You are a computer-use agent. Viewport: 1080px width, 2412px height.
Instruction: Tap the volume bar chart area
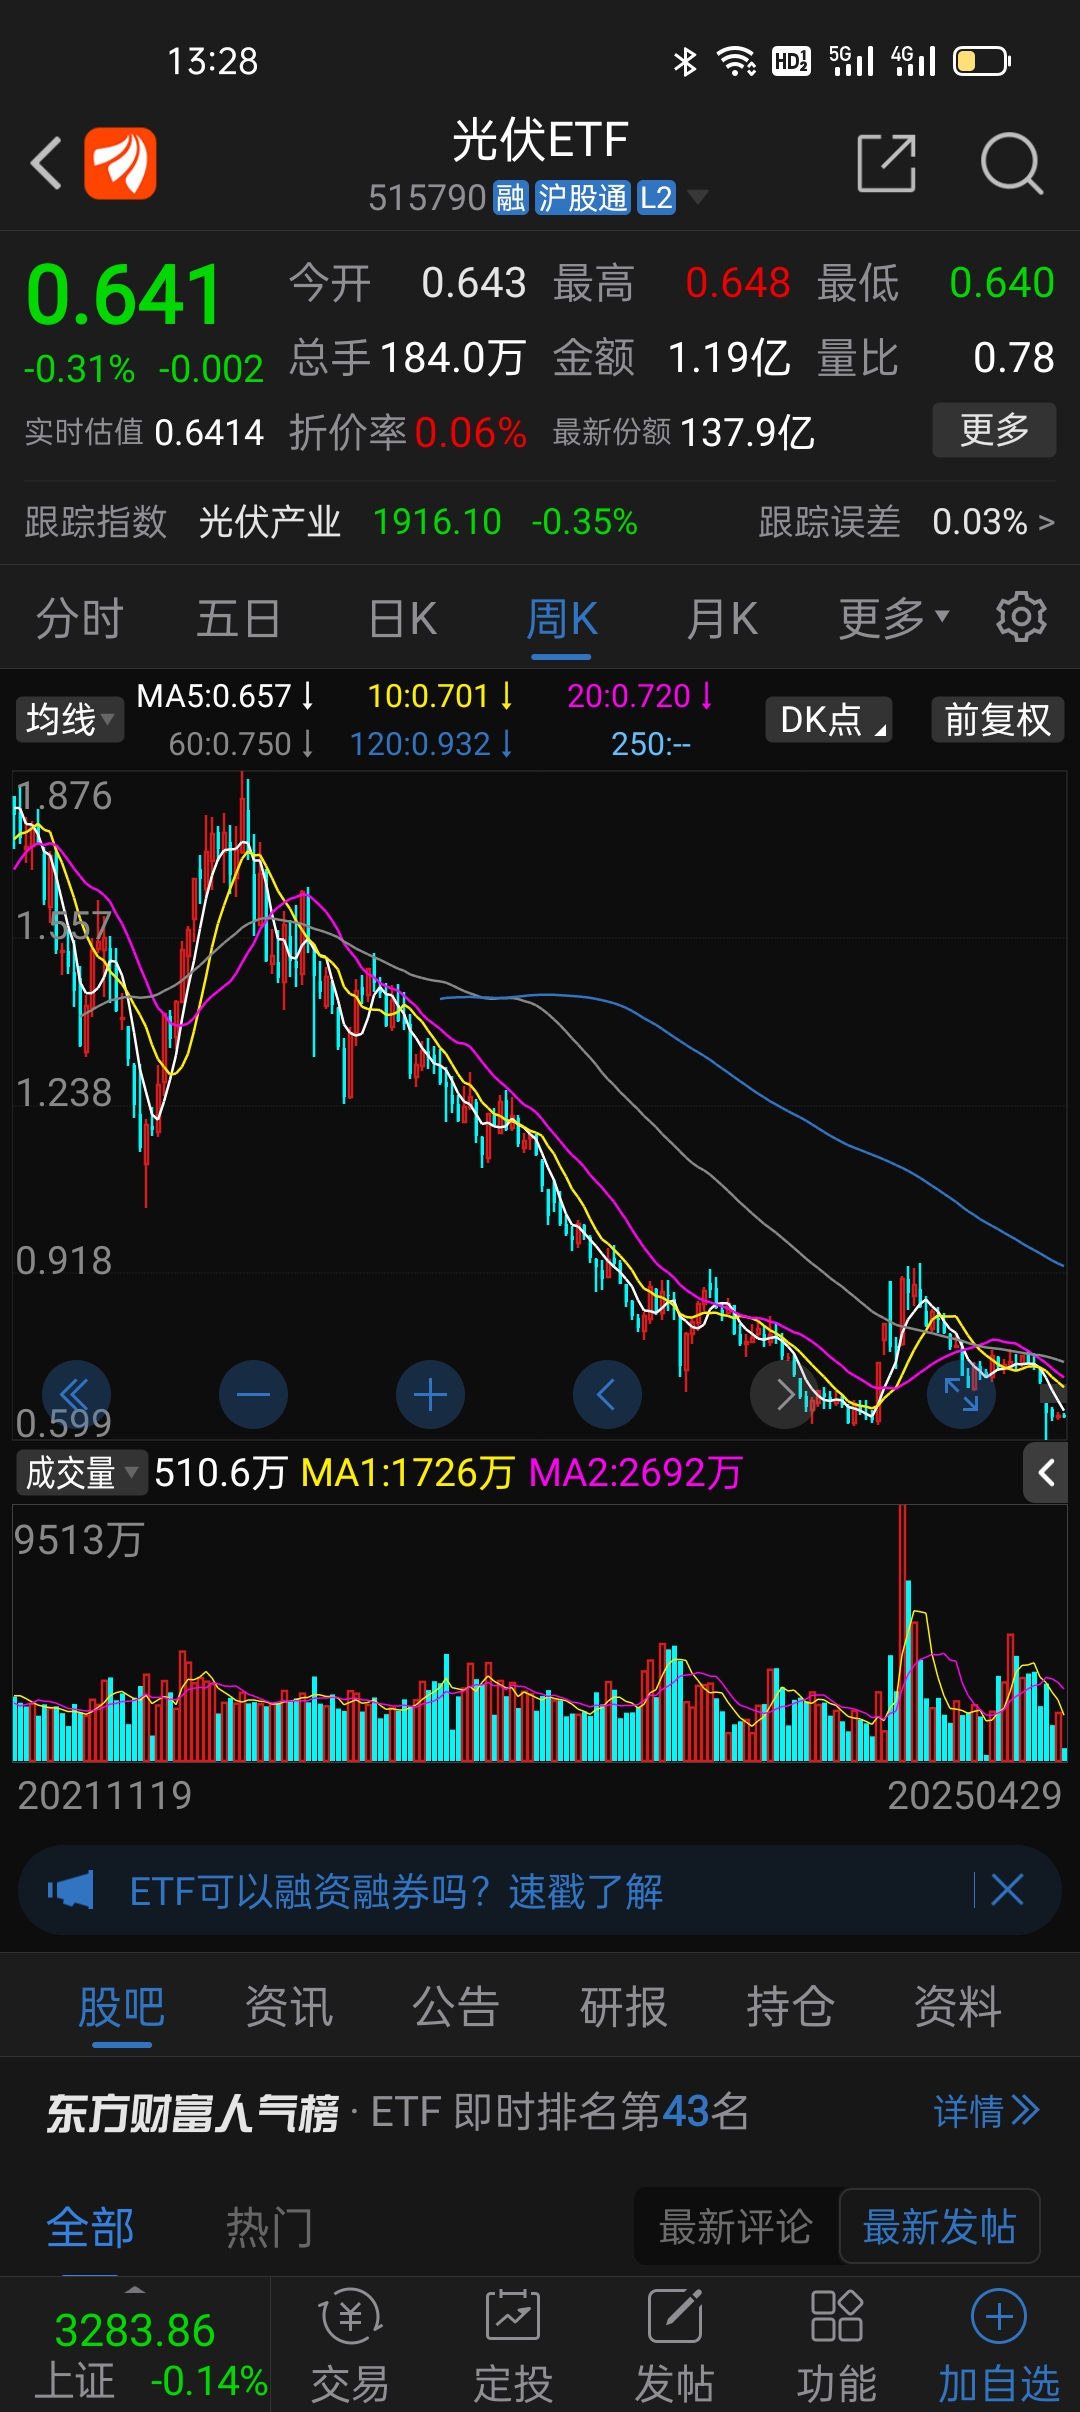pos(540,1632)
